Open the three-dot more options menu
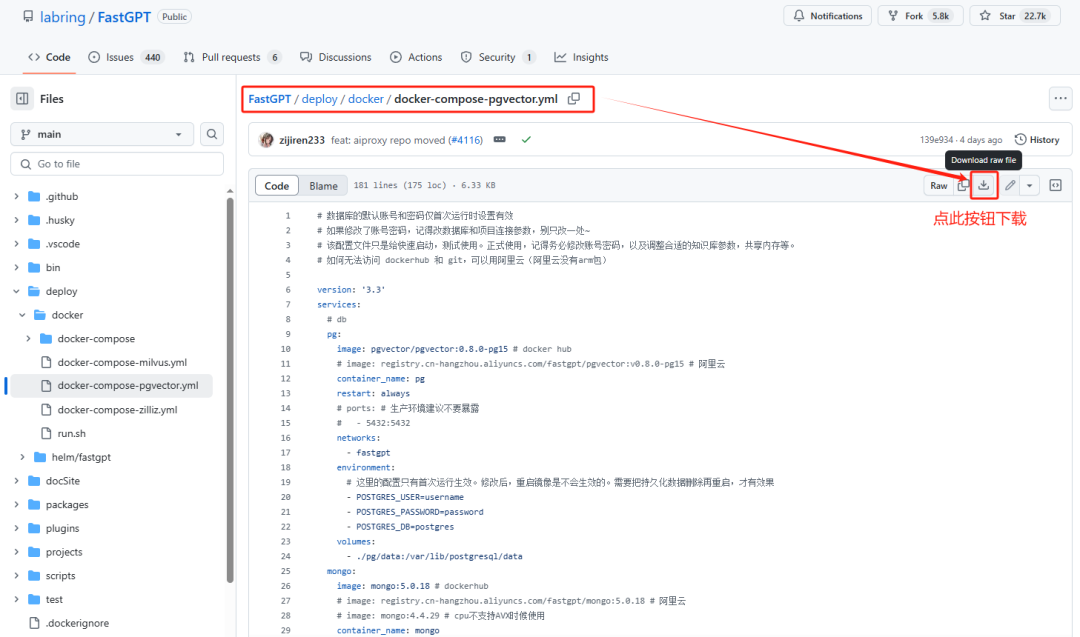This screenshot has height=637, width=1080. [x=1060, y=98]
